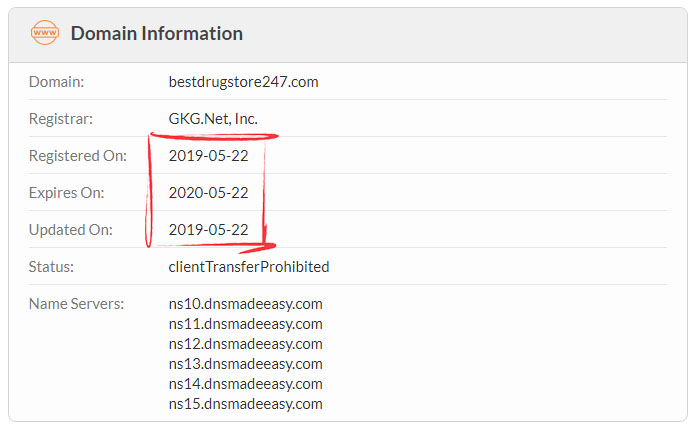Click the Registrar: field label
This screenshot has width=695, height=429.
coord(61,119)
